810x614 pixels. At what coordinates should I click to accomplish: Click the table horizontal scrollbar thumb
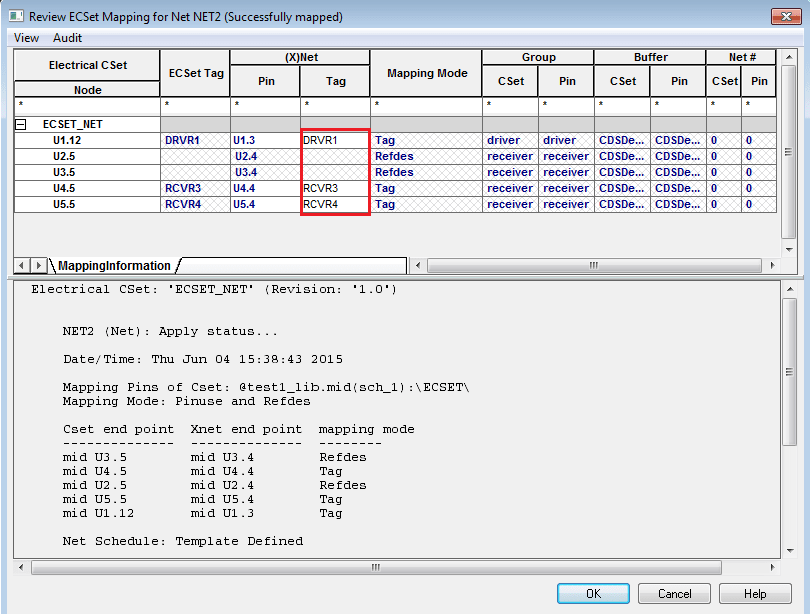[x=594, y=265]
